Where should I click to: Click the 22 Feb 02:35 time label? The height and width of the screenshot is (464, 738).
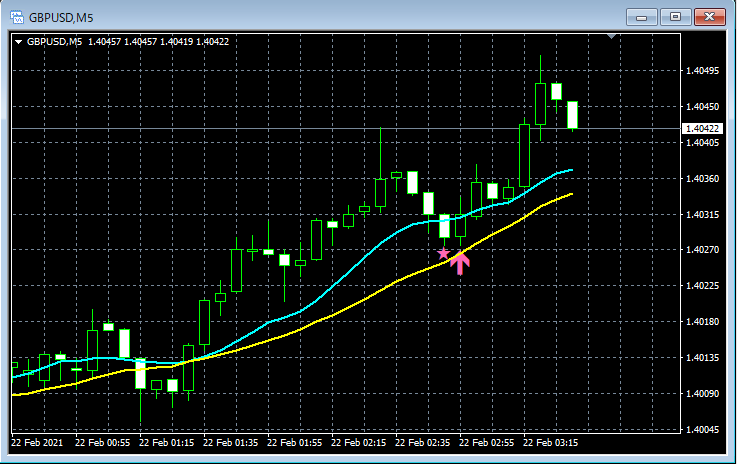tap(422, 443)
